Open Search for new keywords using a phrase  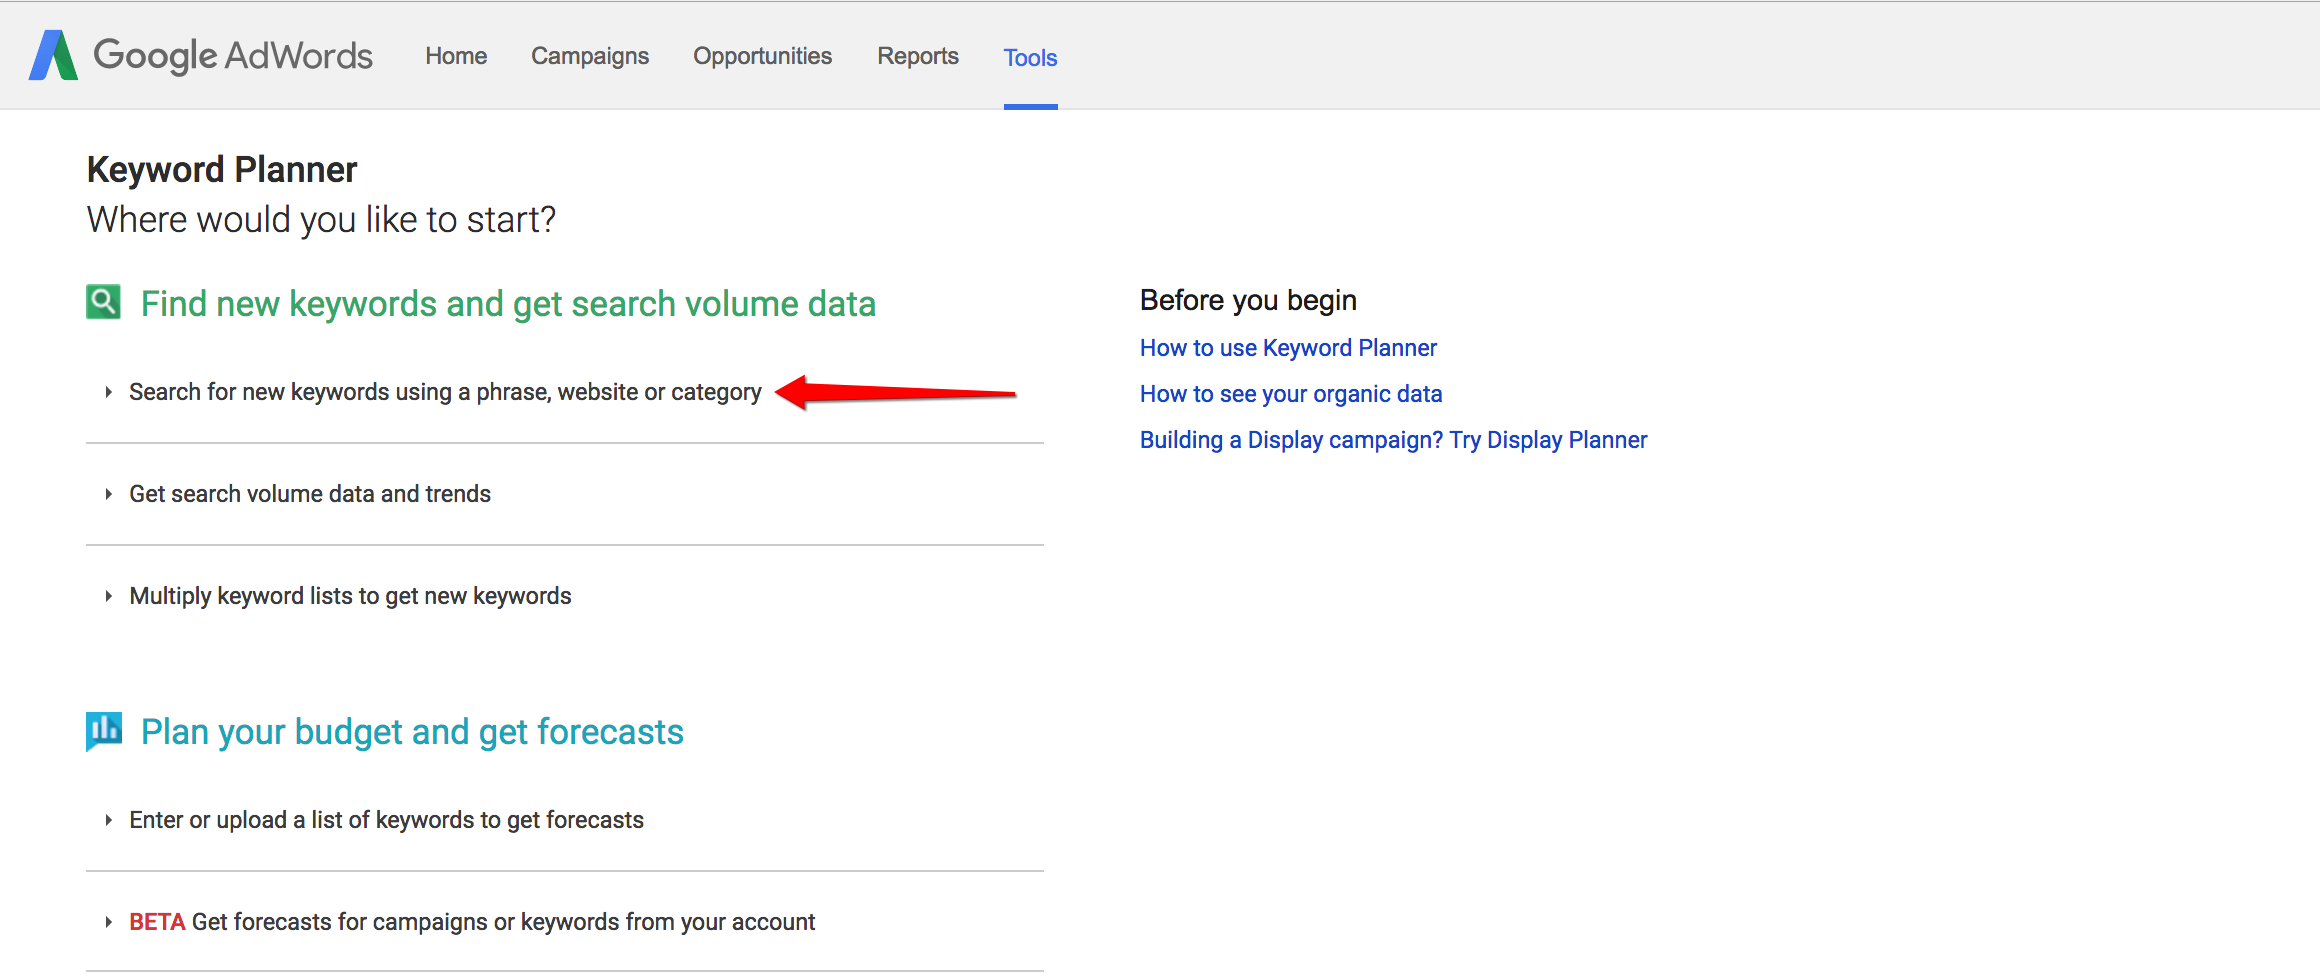coord(445,392)
